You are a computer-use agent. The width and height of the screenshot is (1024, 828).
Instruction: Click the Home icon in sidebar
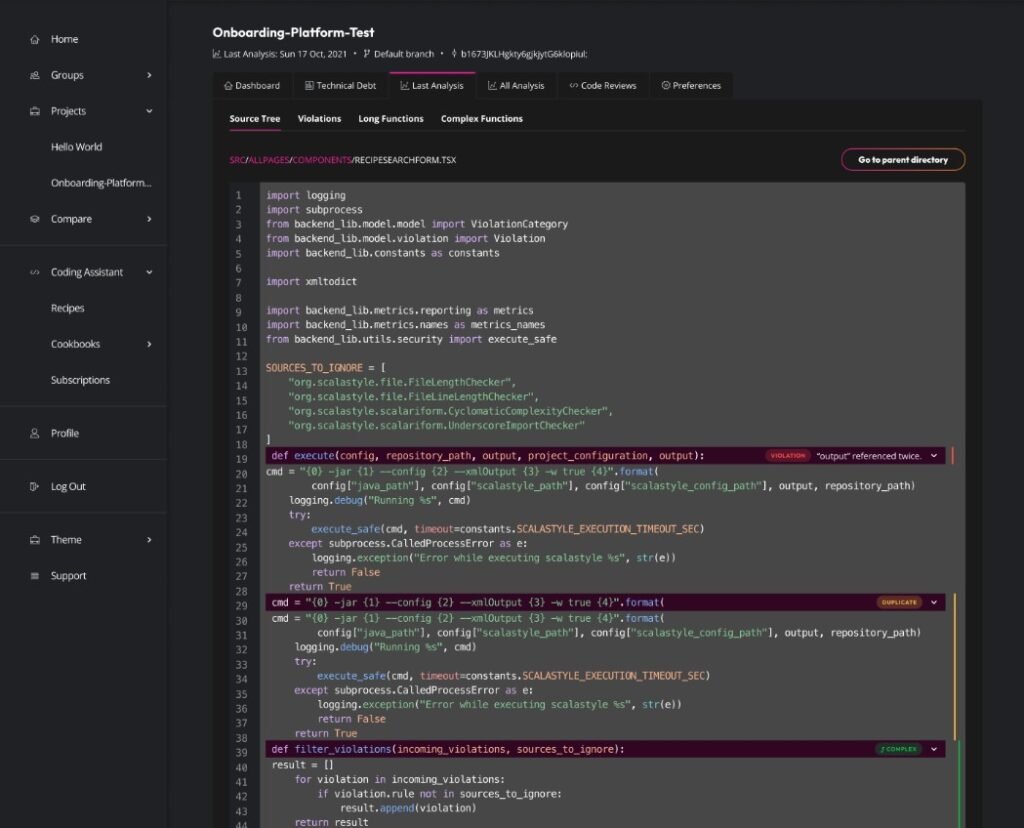coord(35,40)
